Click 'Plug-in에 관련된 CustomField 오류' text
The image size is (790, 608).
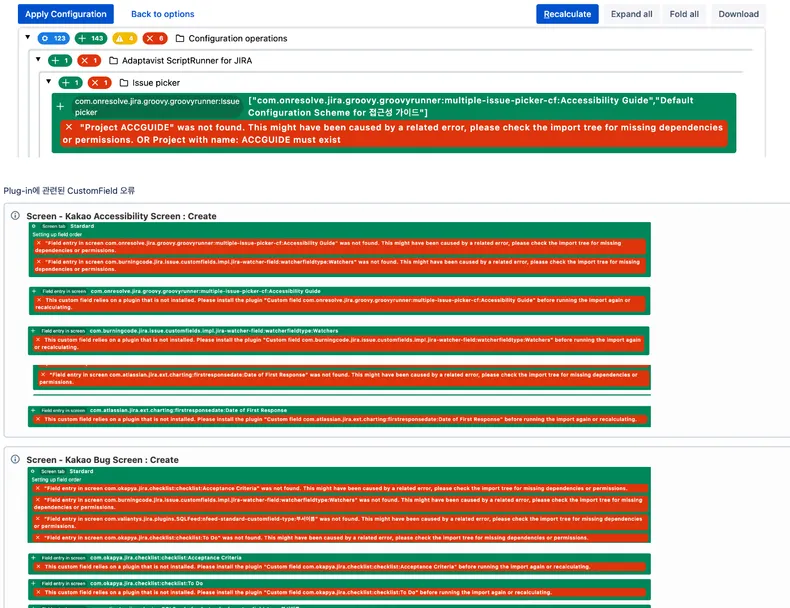click(69, 190)
